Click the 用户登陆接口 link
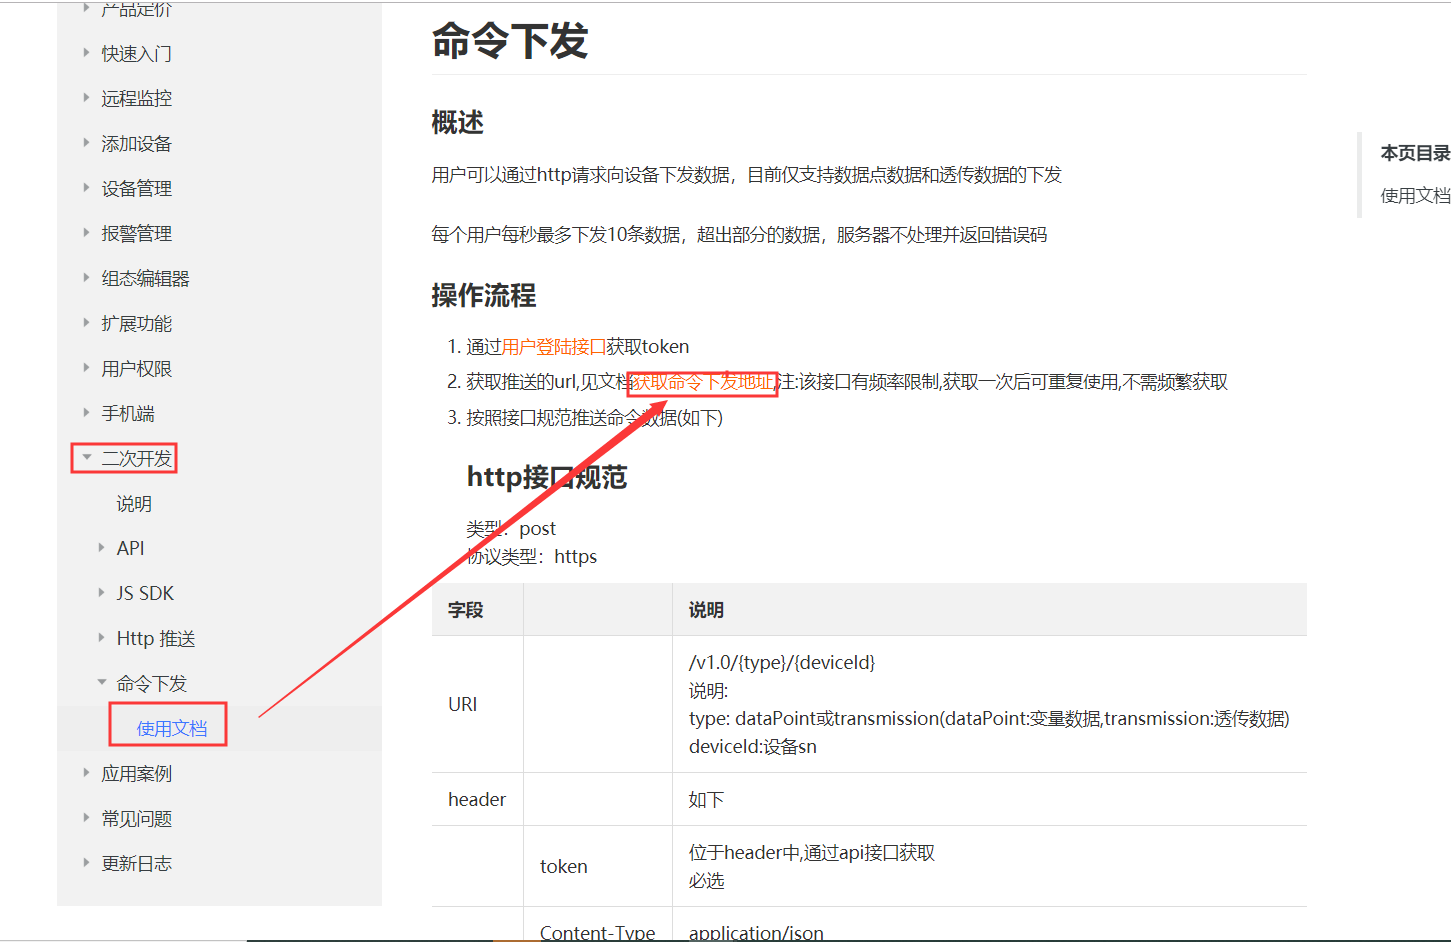The image size is (1451, 942). pos(553,347)
